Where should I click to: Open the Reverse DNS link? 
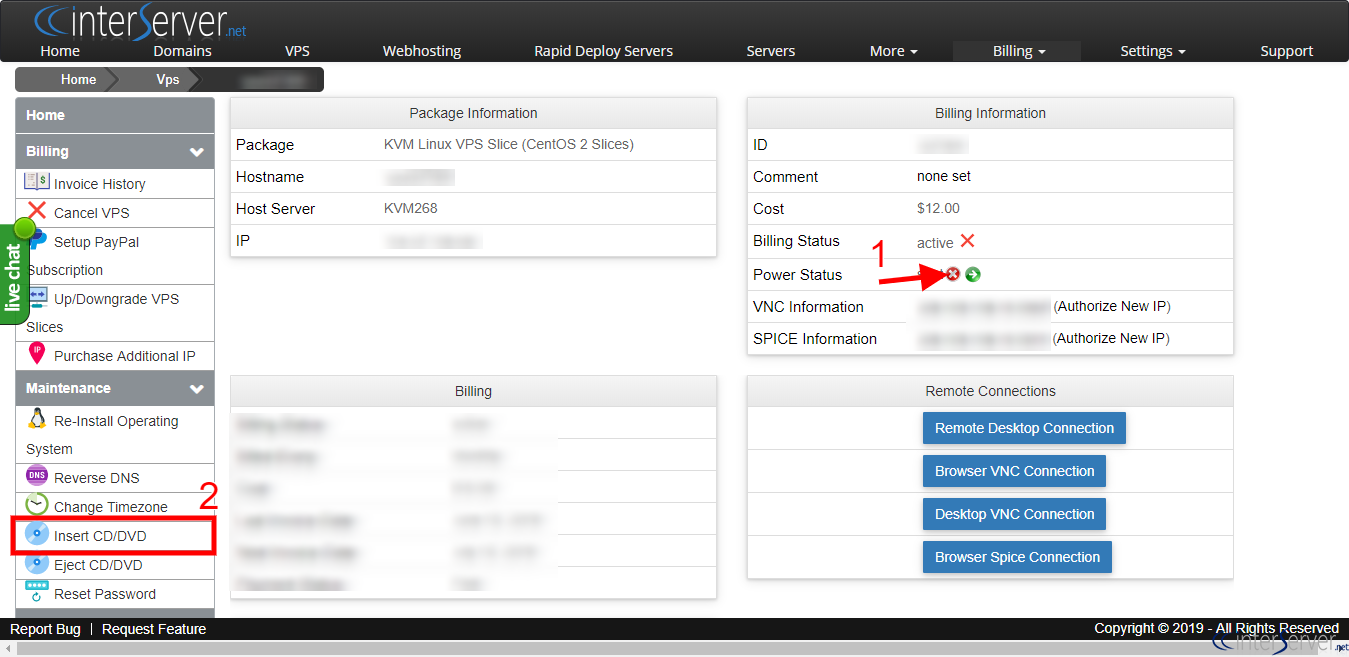97,478
